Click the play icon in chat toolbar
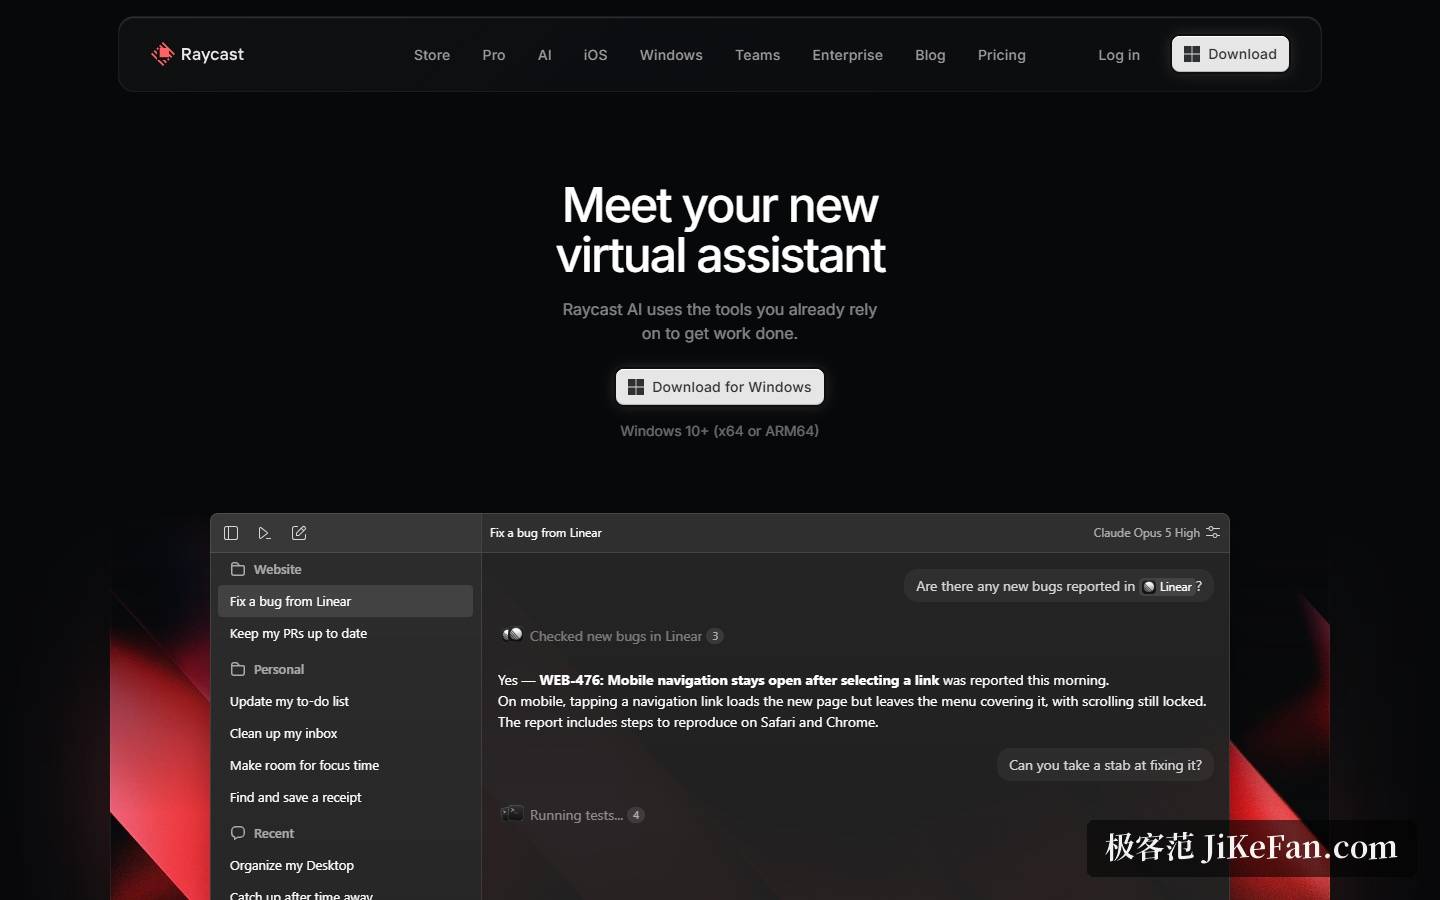Screen dimensions: 1440x900 click(x=264, y=533)
